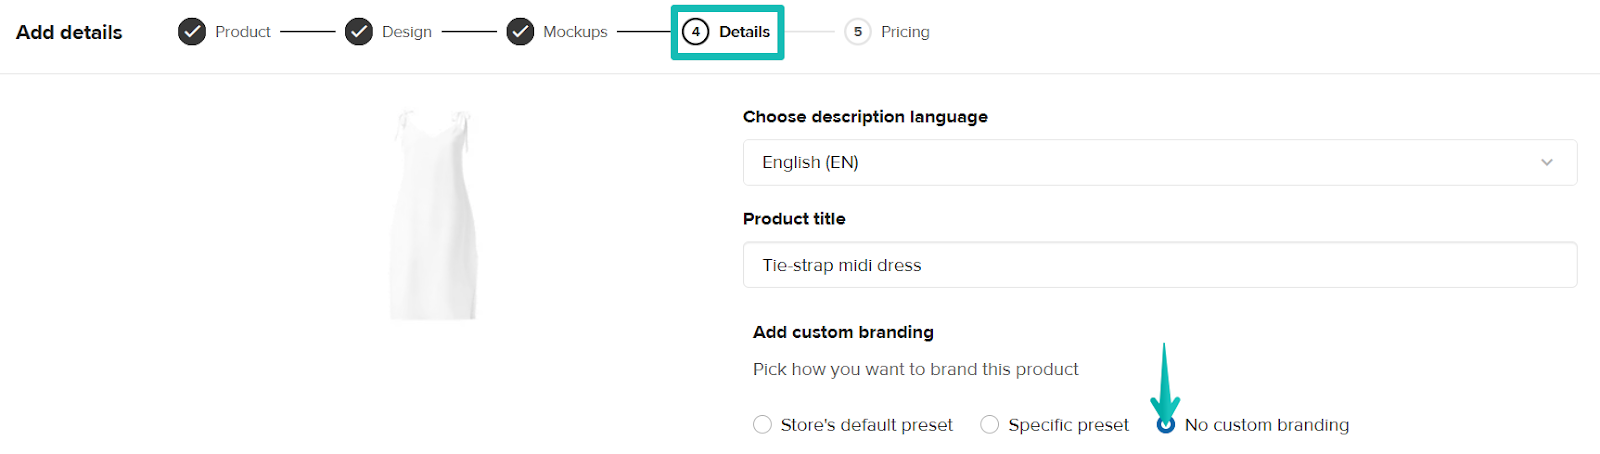Open the Mockups step label
This screenshot has width=1600, height=454.
[575, 32]
